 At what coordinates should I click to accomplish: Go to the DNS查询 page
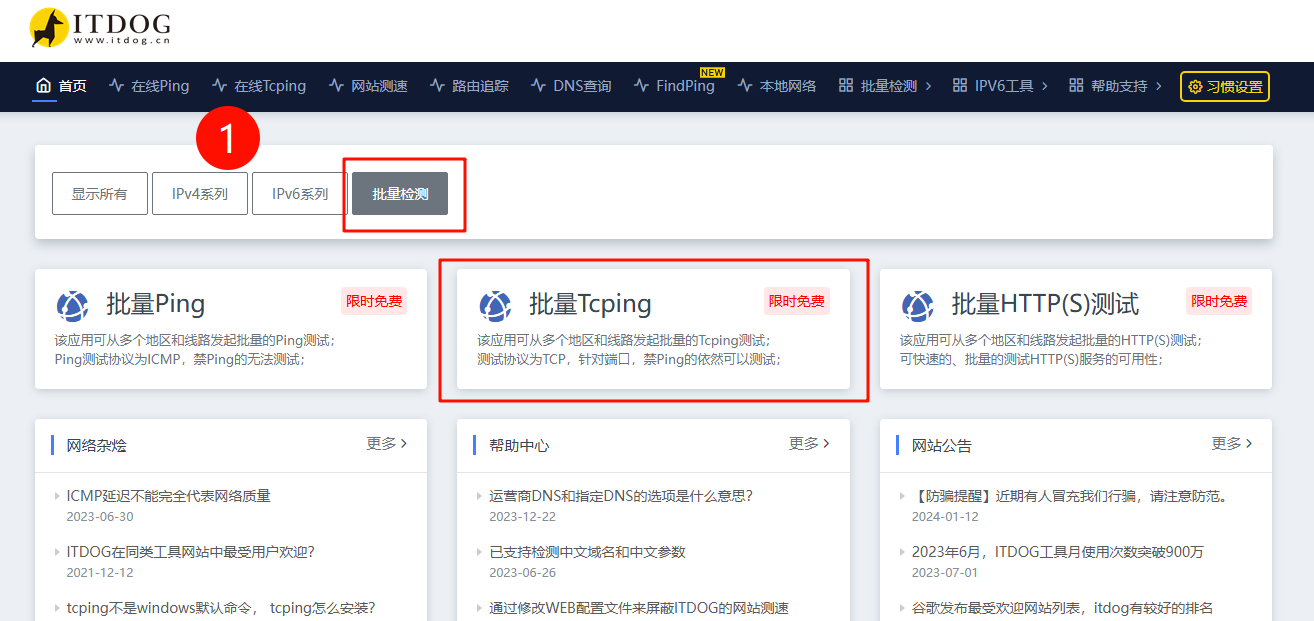click(x=581, y=86)
